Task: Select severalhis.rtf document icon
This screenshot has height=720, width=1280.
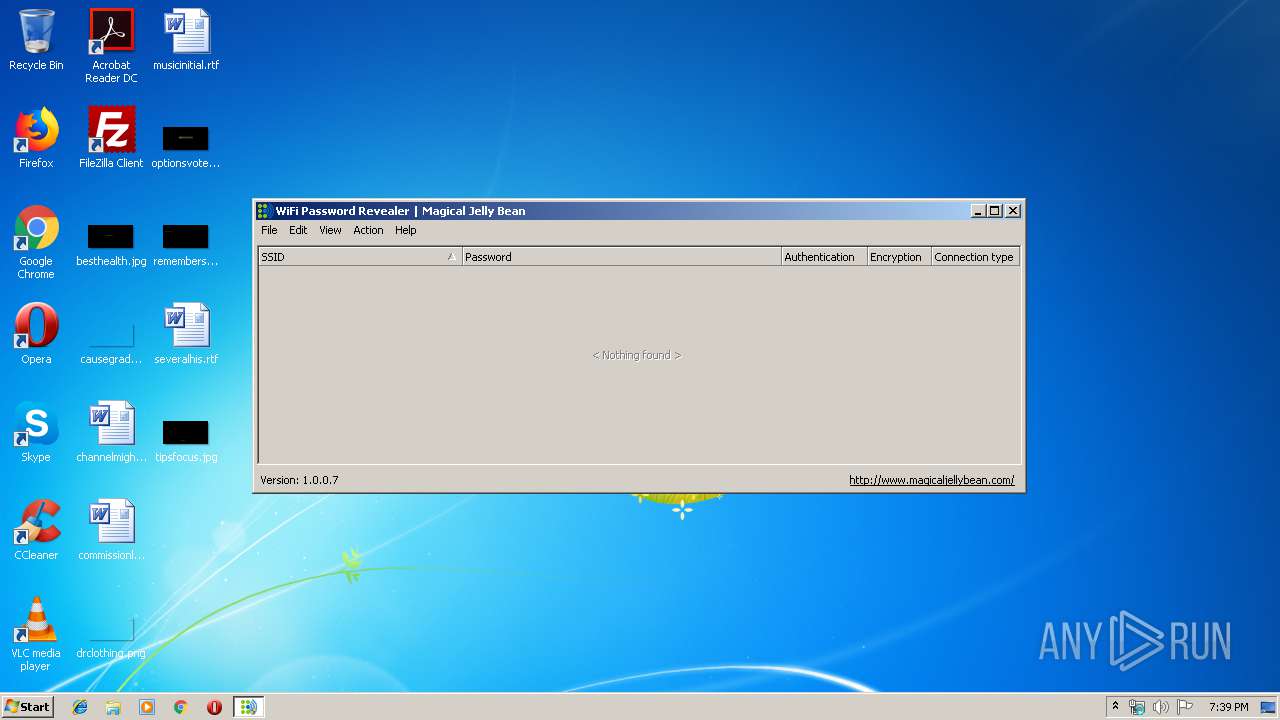Action: pyautogui.click(x=186, y=334)
